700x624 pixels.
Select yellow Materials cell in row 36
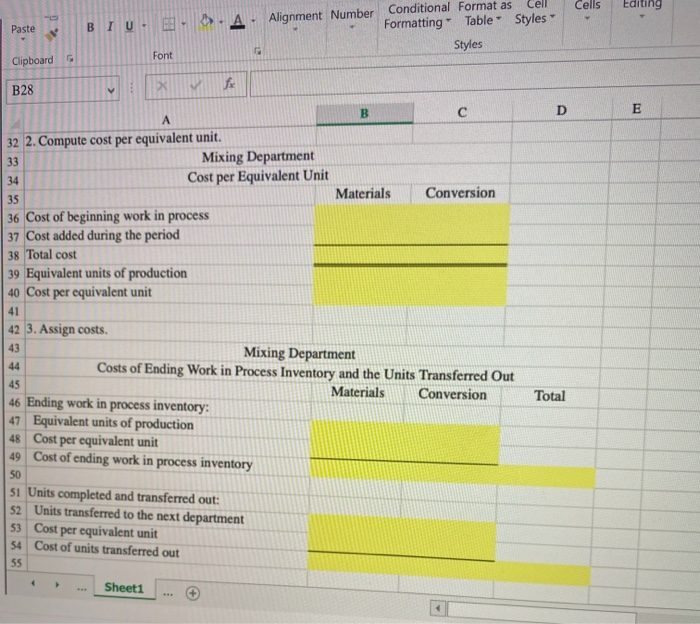[362, 215]
